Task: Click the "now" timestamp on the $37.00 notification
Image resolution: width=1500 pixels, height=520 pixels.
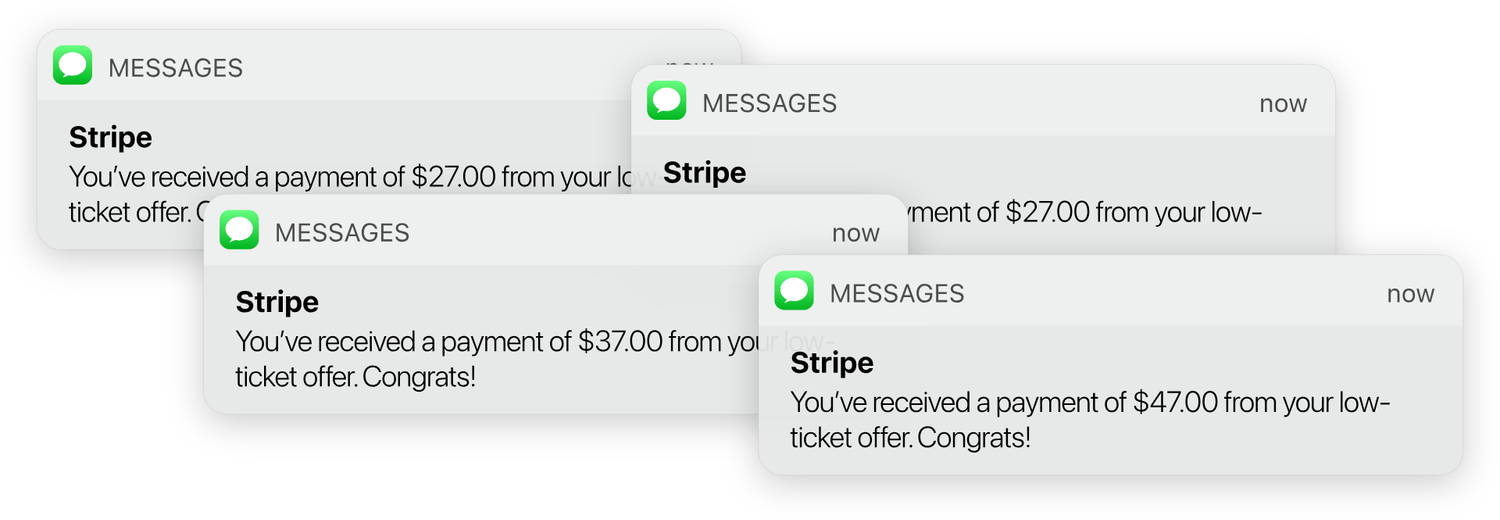Action: (x=855, y=233)
